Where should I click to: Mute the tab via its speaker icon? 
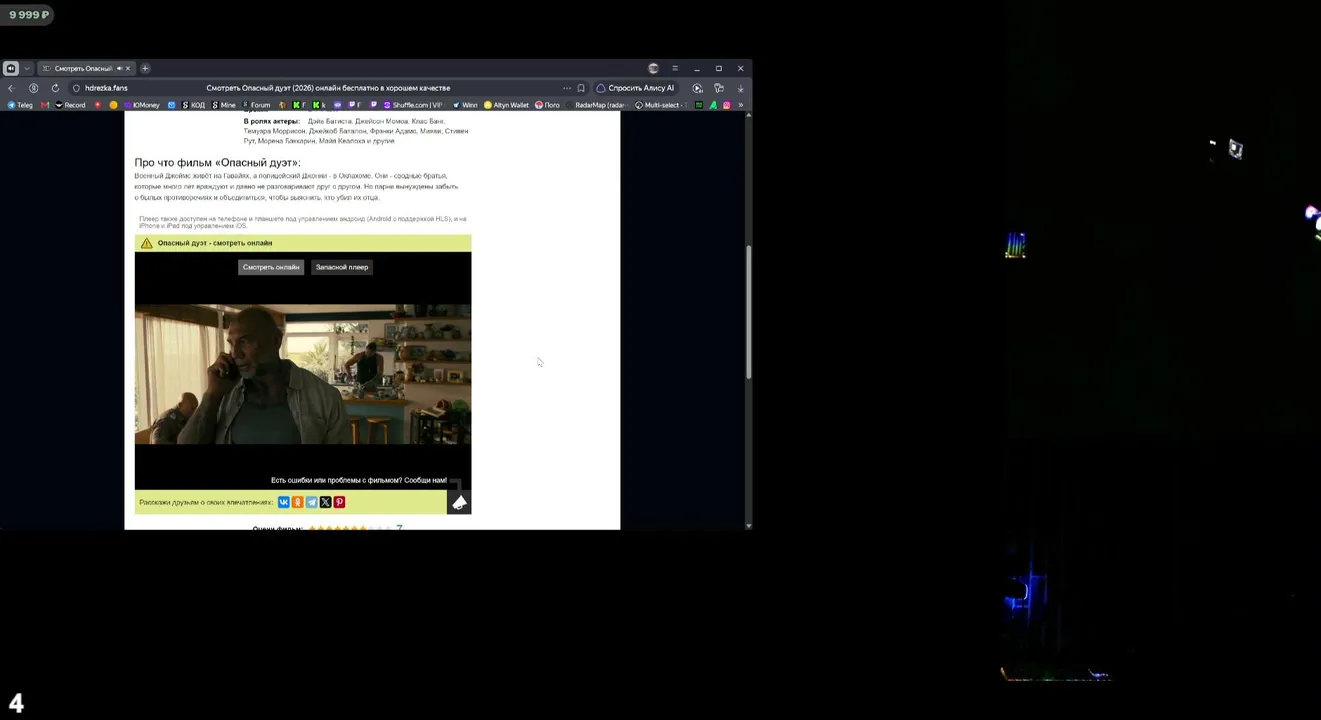pyautogui.click(x=119, y=68)
